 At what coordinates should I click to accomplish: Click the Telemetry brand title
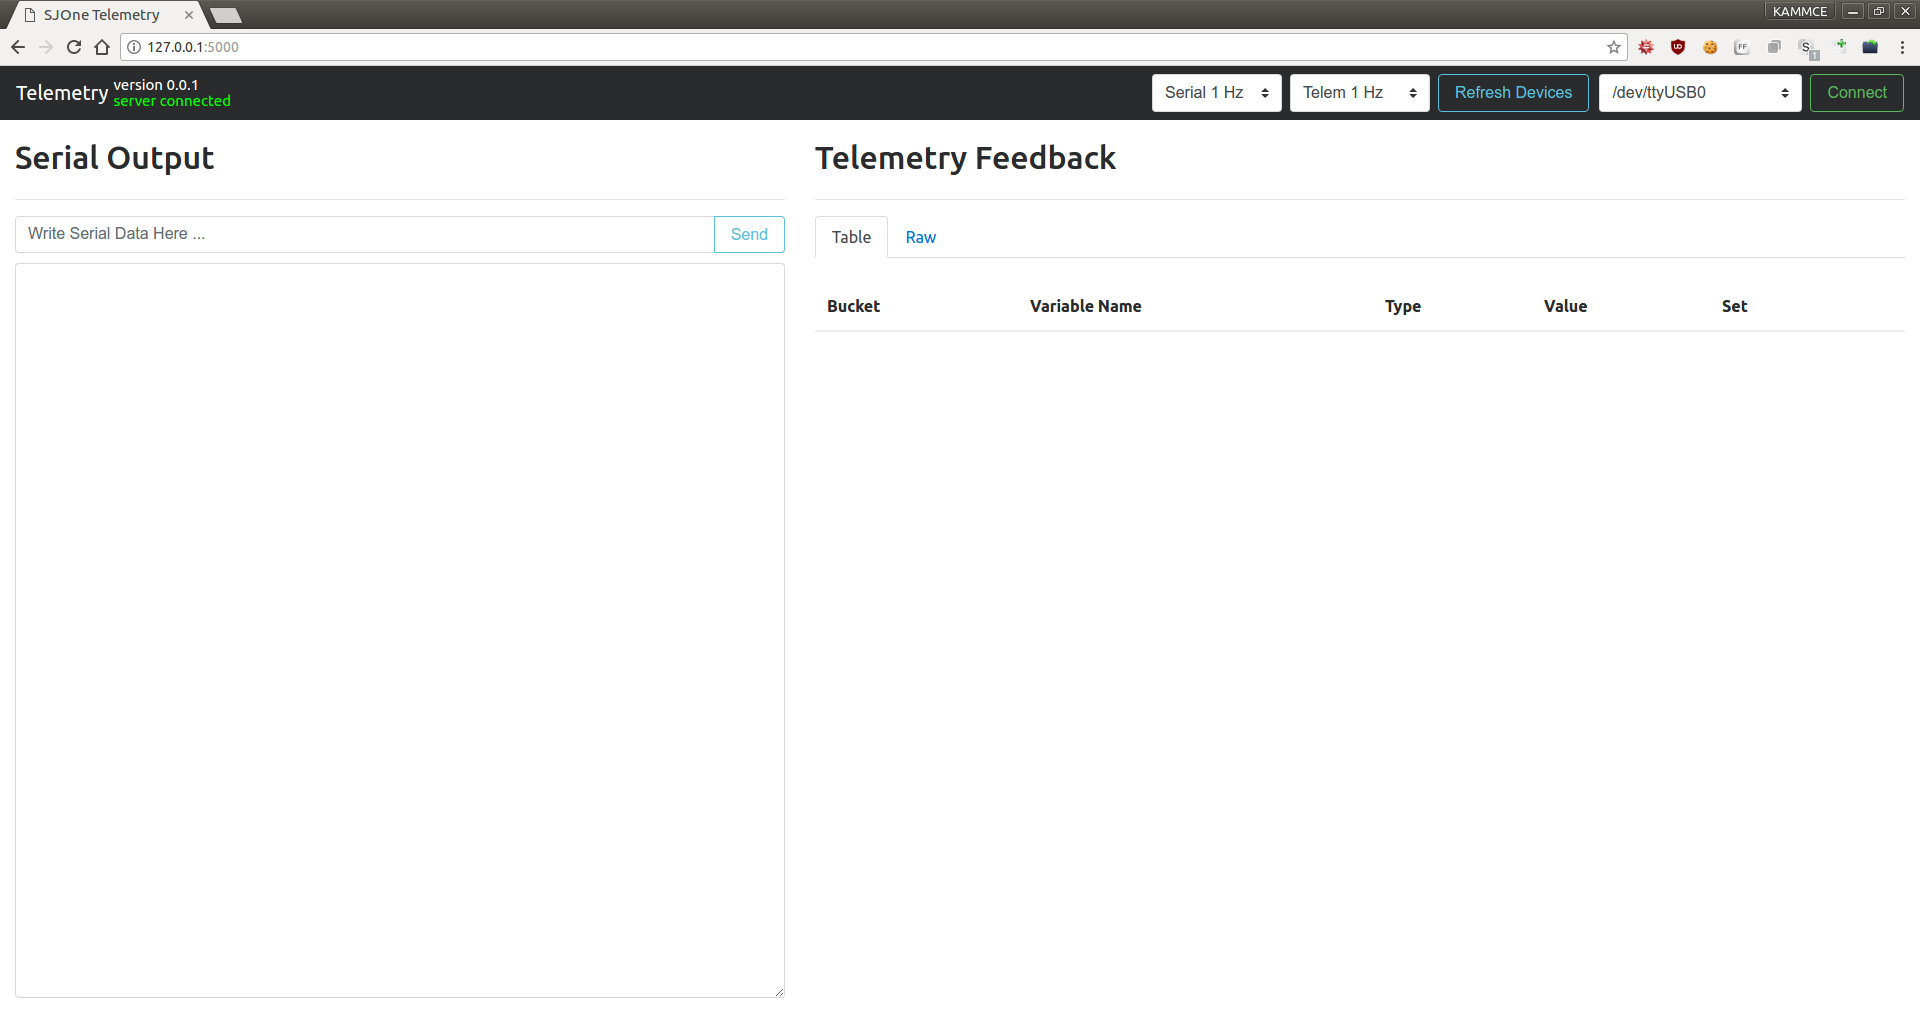(62, 93)
